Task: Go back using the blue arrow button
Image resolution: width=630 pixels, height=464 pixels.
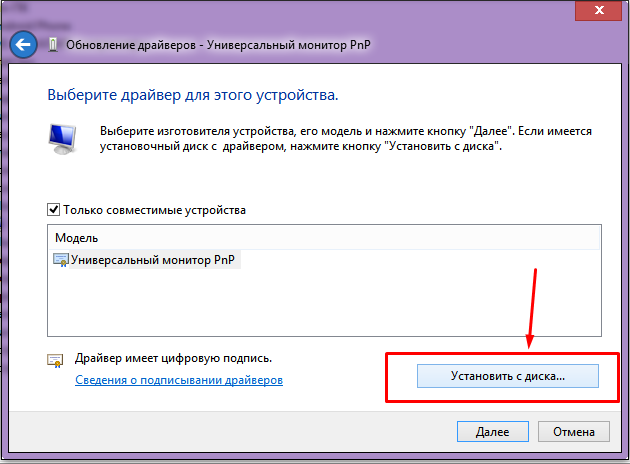Action: tap(23, 44)
